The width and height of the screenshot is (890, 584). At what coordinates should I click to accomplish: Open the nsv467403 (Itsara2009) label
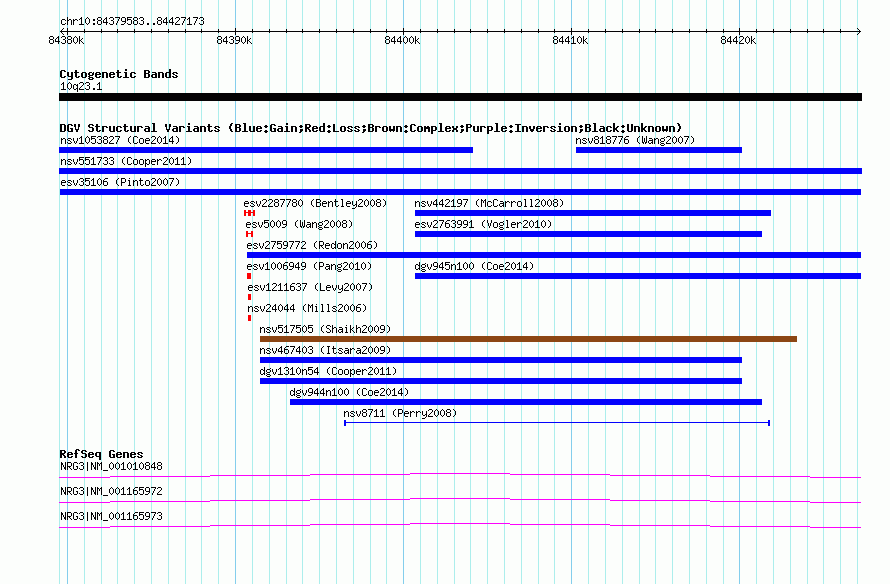(325, 350)
